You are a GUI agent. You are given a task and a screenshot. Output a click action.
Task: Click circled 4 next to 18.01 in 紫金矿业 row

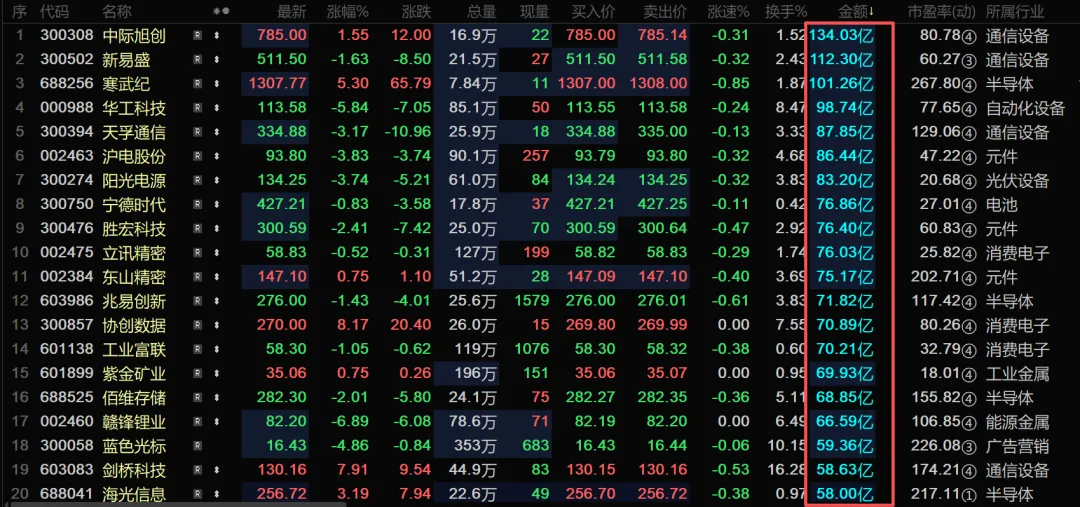coord(970,374)
